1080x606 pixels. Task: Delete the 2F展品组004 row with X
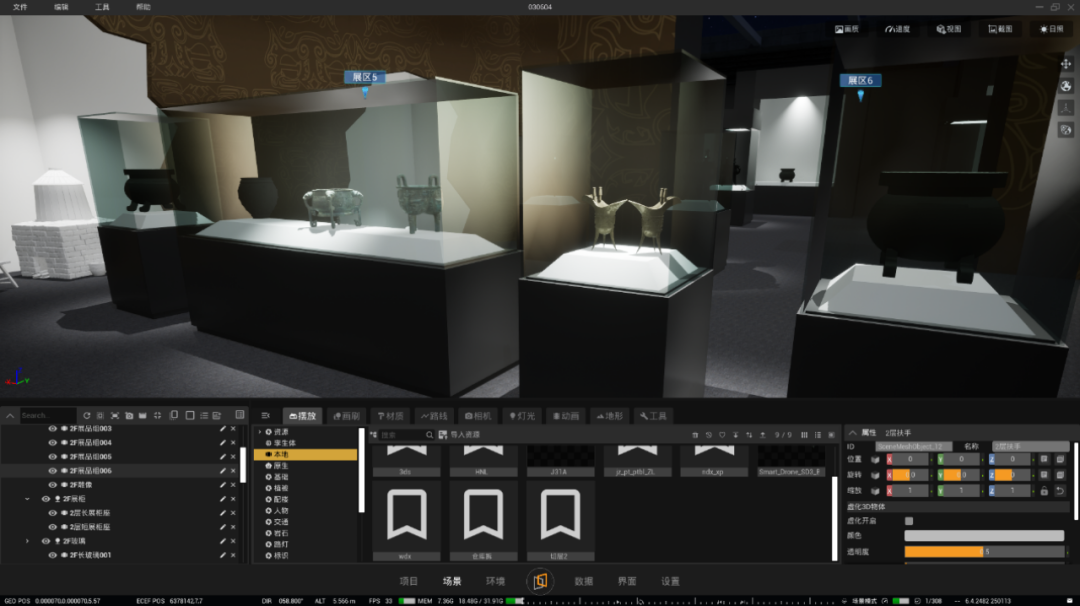coord(233,443)
